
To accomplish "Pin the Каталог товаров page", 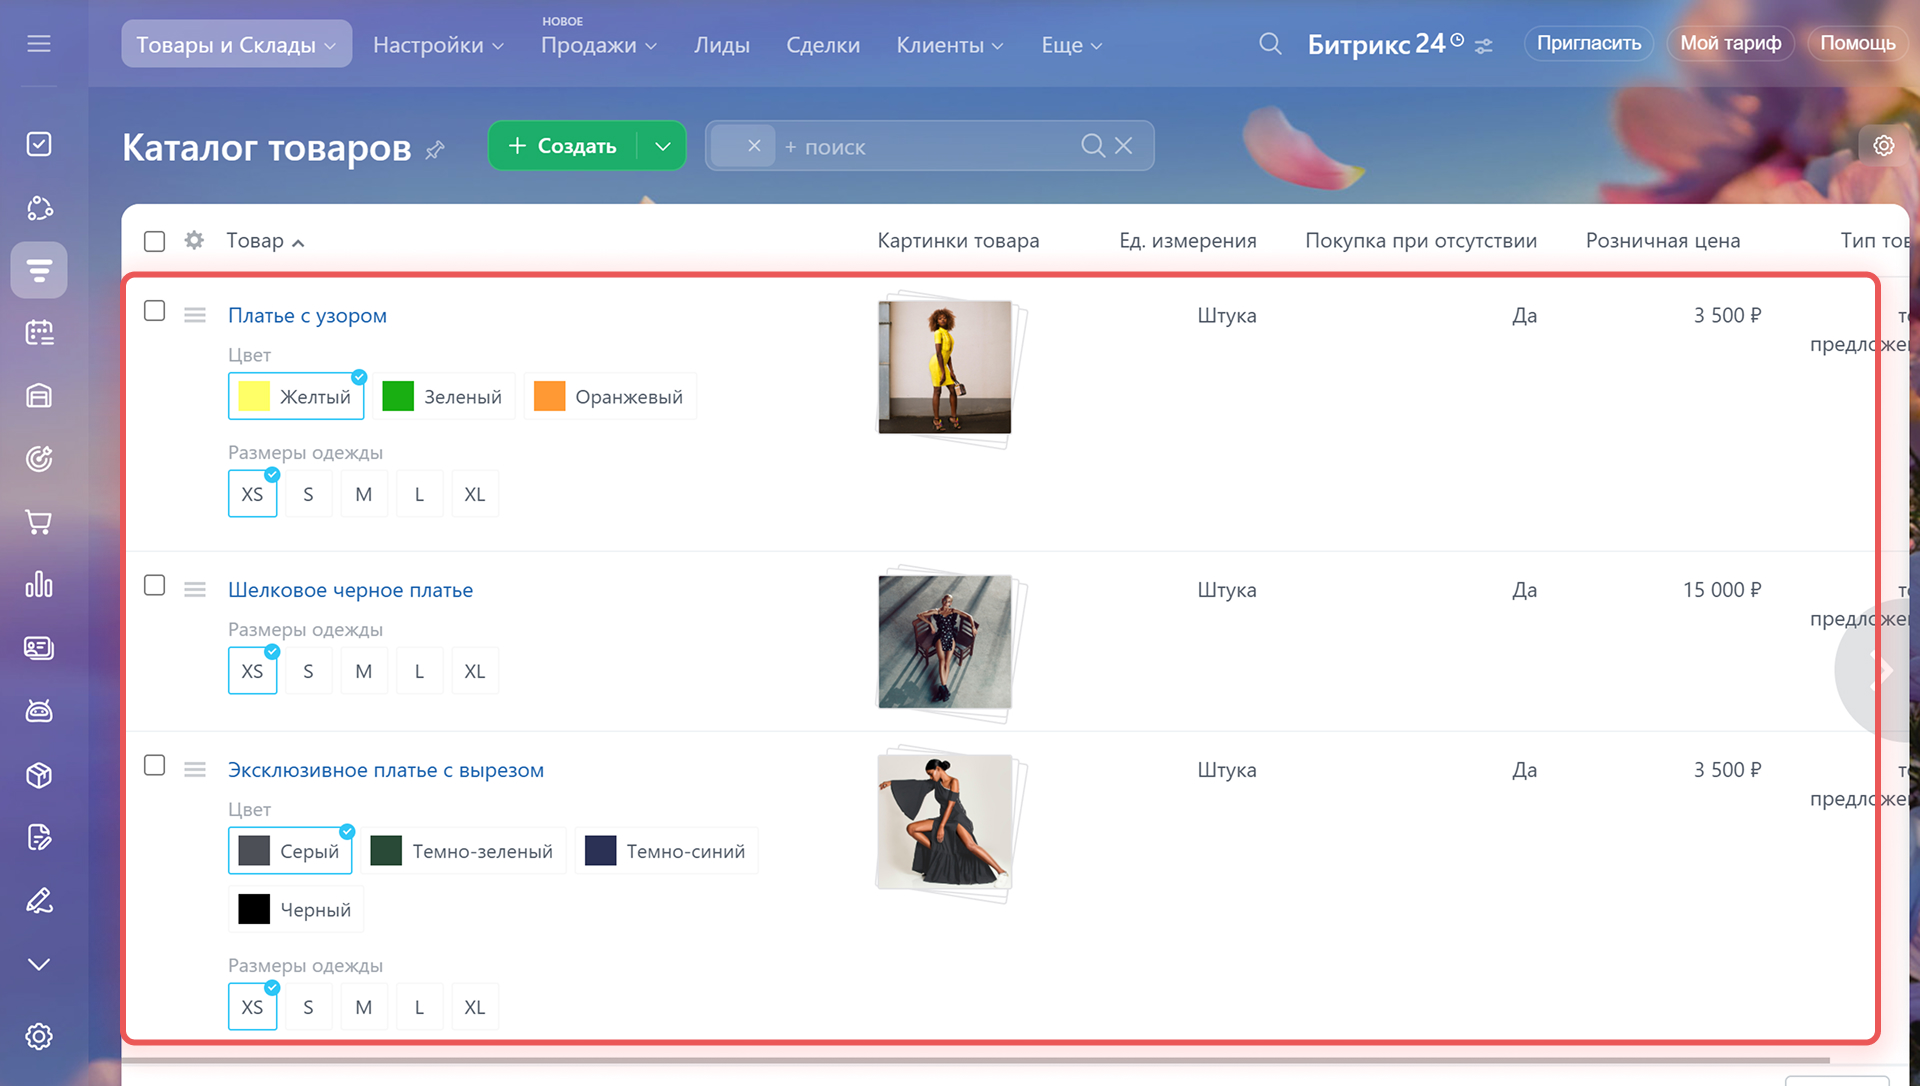I will [x=434, y=150].
